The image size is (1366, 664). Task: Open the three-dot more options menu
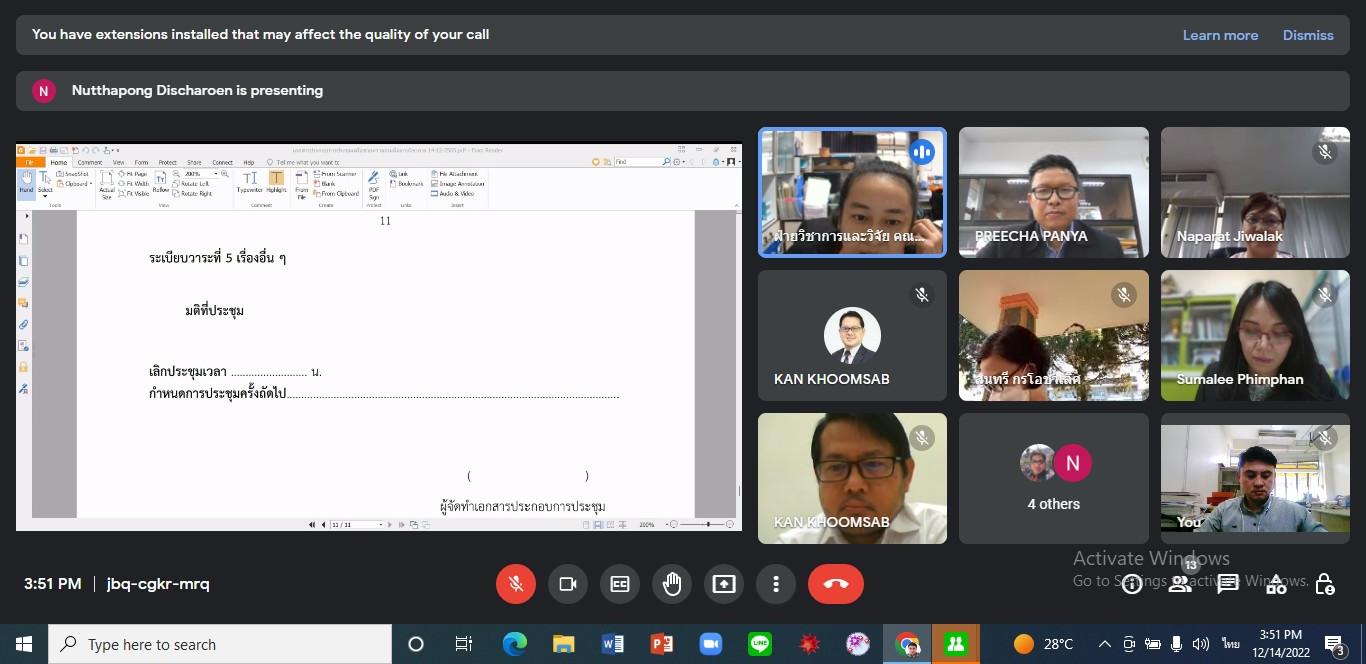776,584
